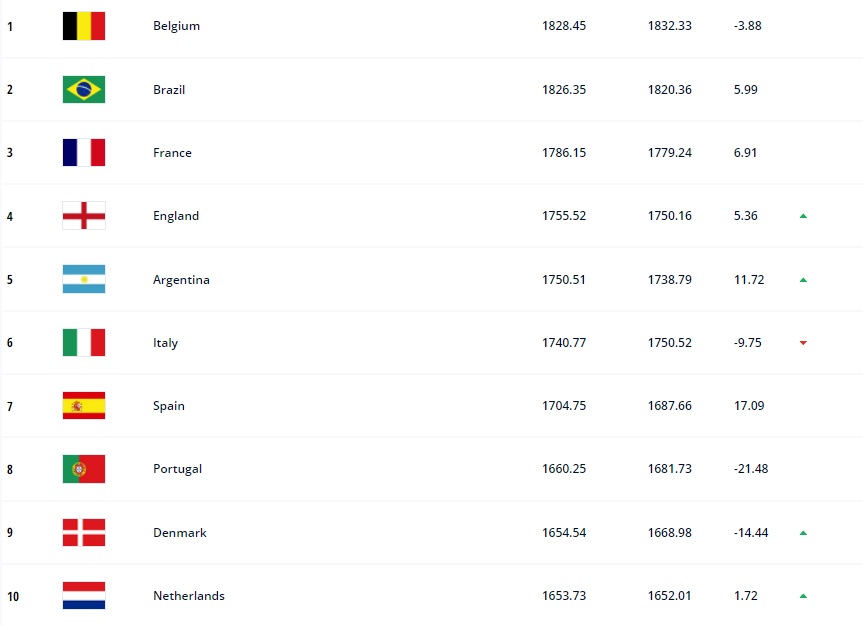This screenshot has height=625, width=863.
Task: Click the Brazil flag icon
Action: point(84,89)
